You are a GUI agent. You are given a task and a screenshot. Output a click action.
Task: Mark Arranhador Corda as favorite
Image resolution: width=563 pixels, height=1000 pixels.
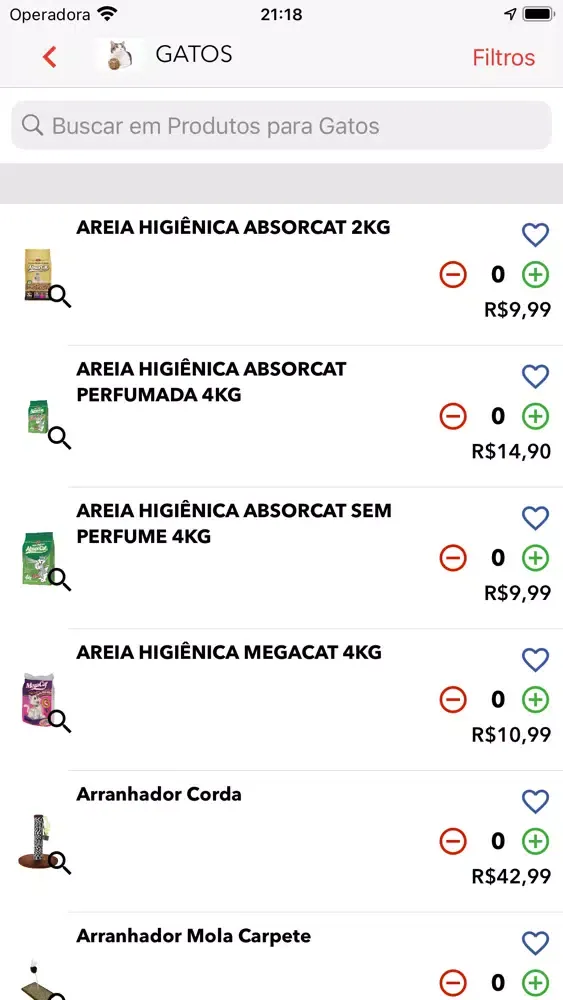pos(535,801)
